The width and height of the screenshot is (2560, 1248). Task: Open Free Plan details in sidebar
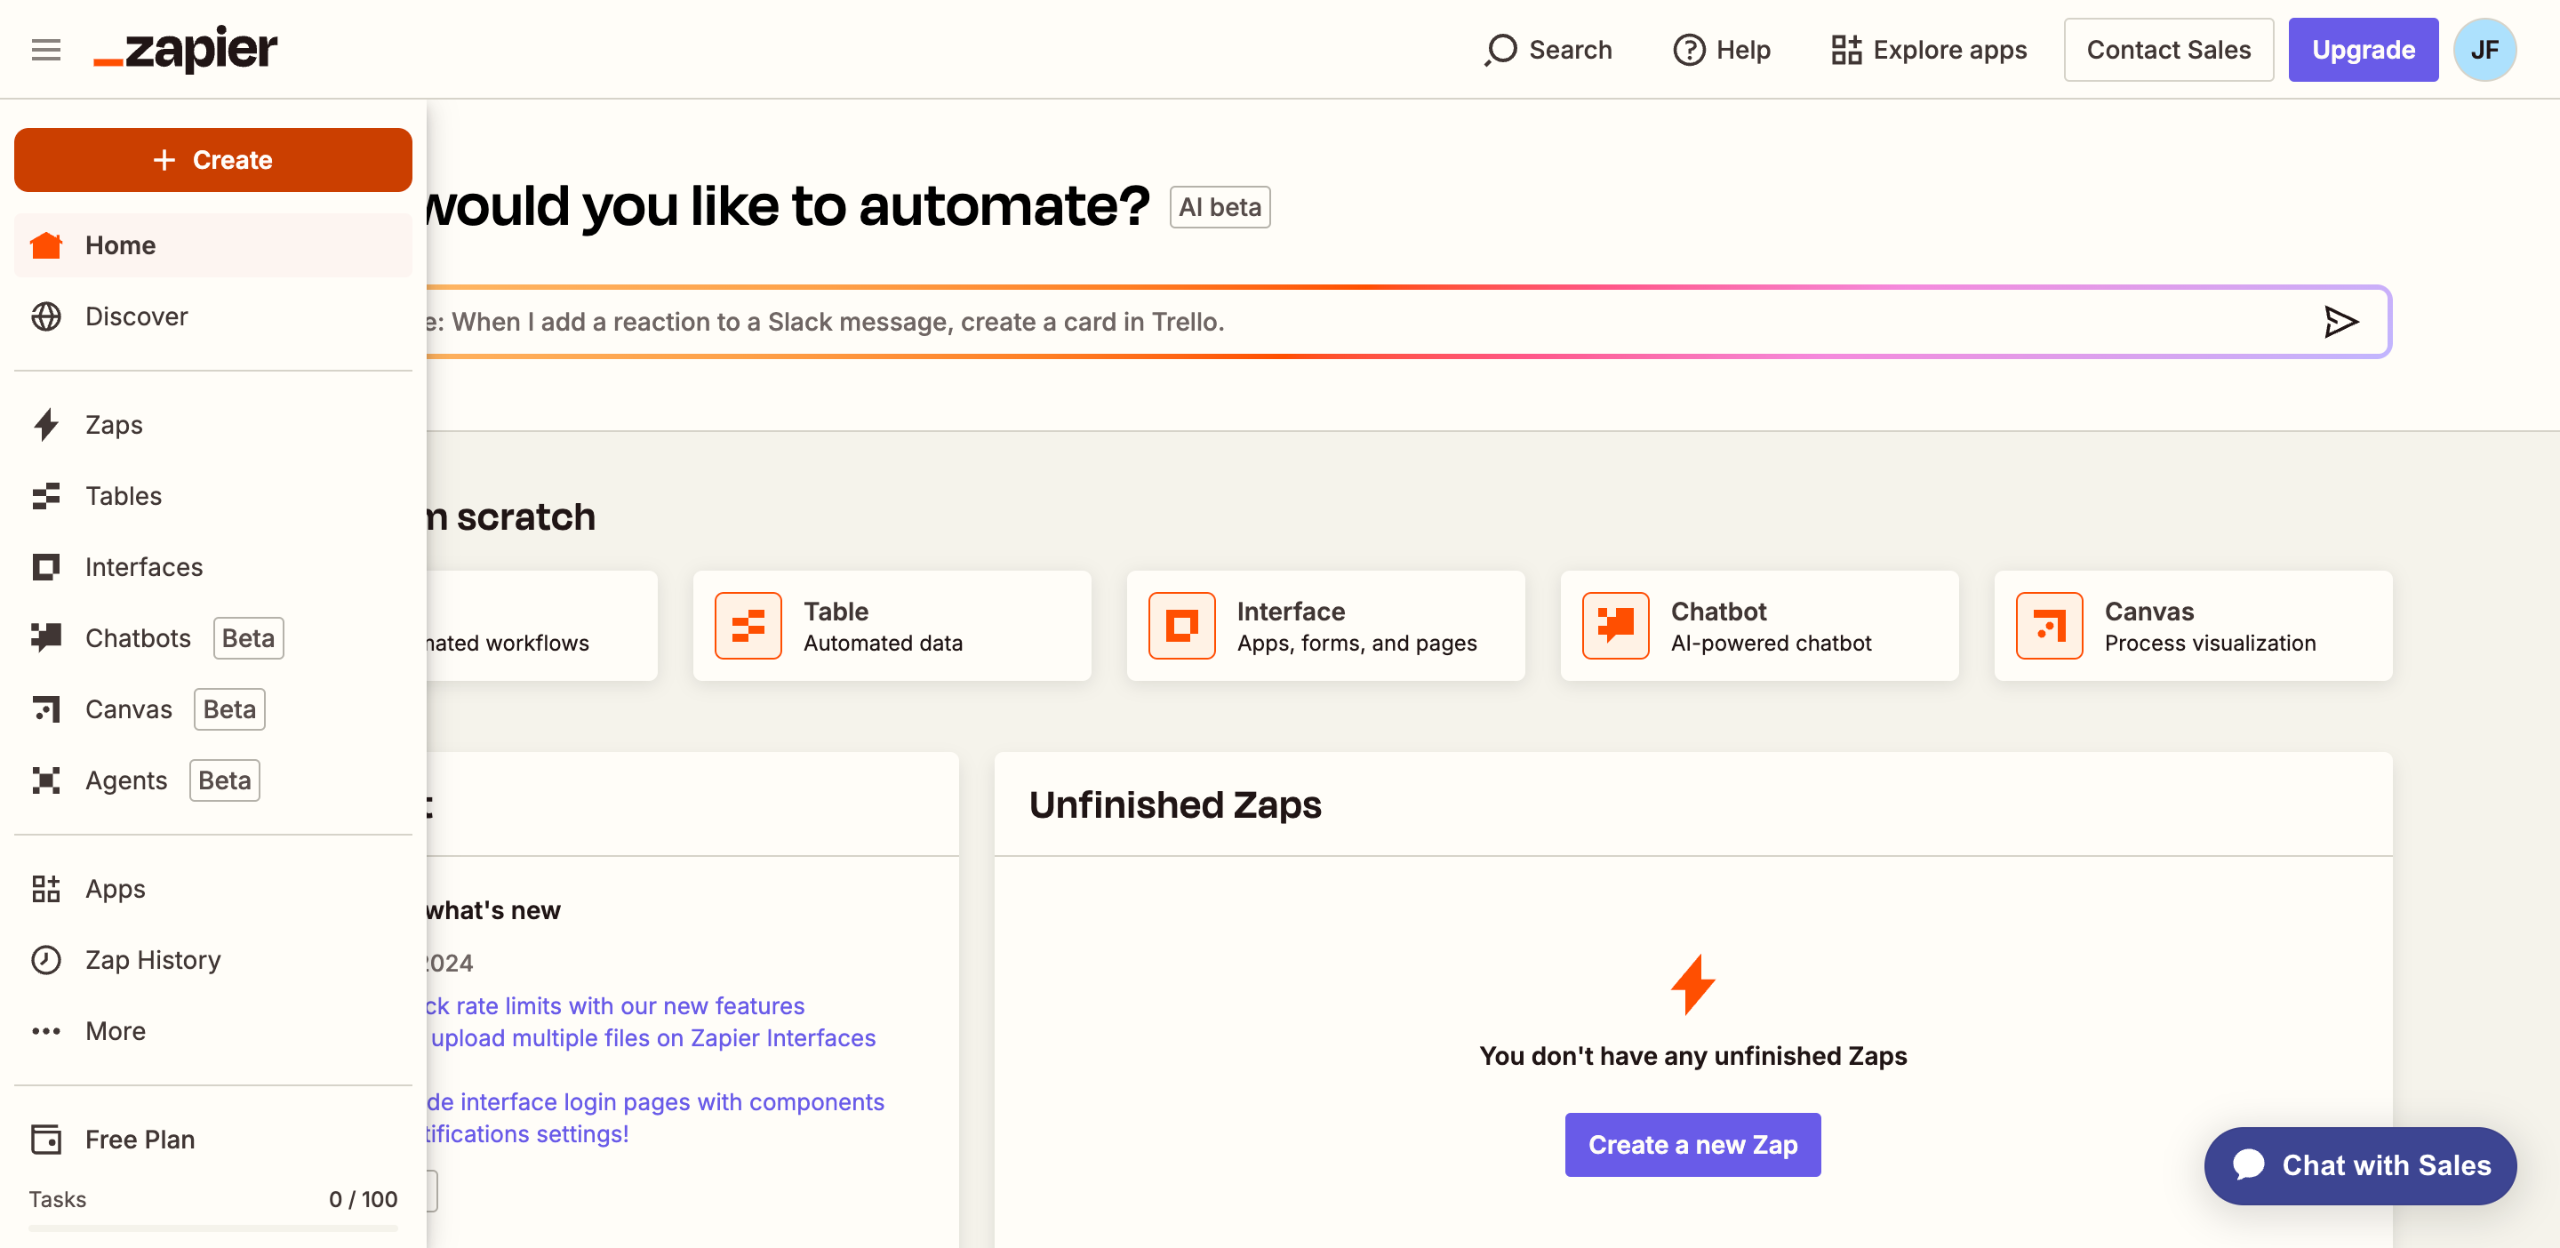pos(140,1139)
